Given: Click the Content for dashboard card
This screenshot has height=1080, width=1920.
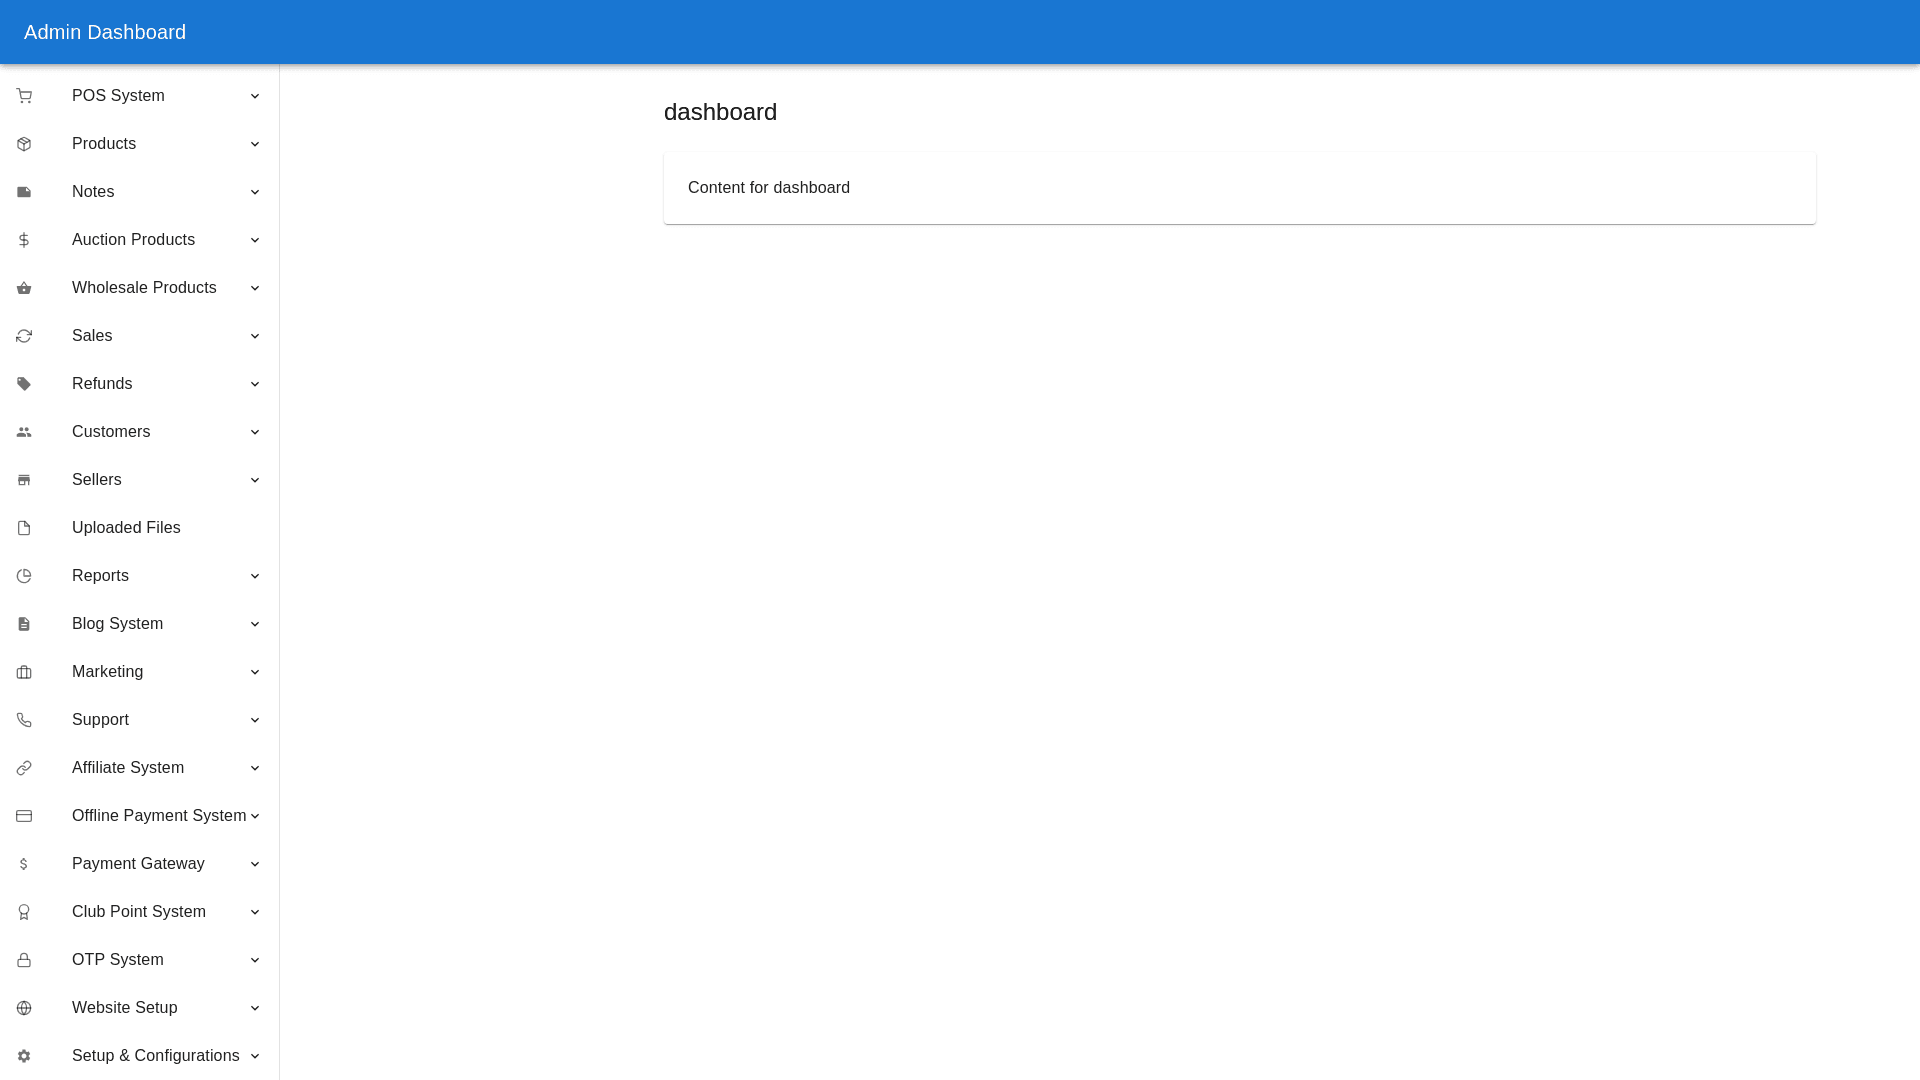Looking at the screenshot, I should click(x=1239, y=188).
